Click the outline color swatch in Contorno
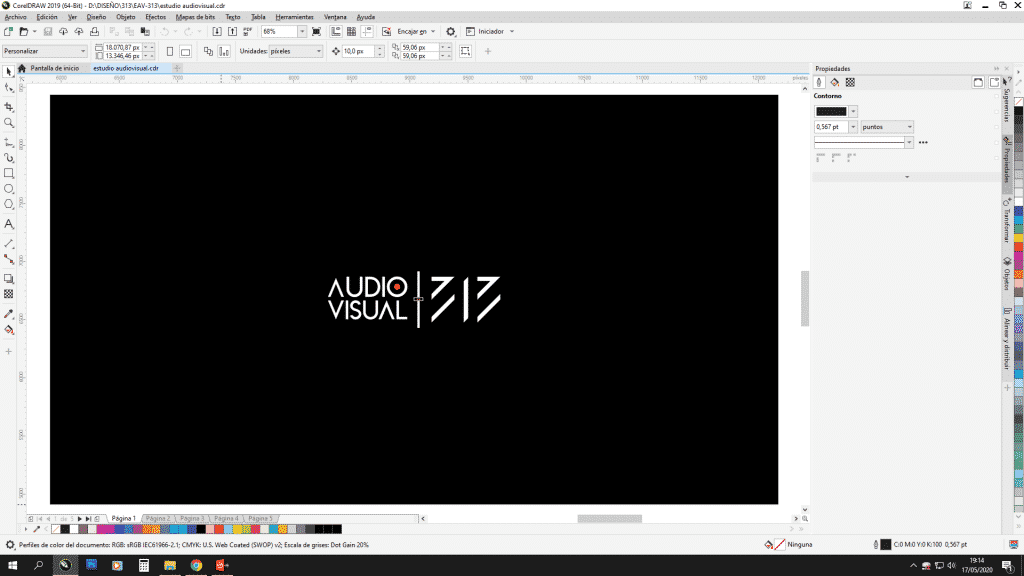Screen dimensions: 1024x576 tap(831, 111)
